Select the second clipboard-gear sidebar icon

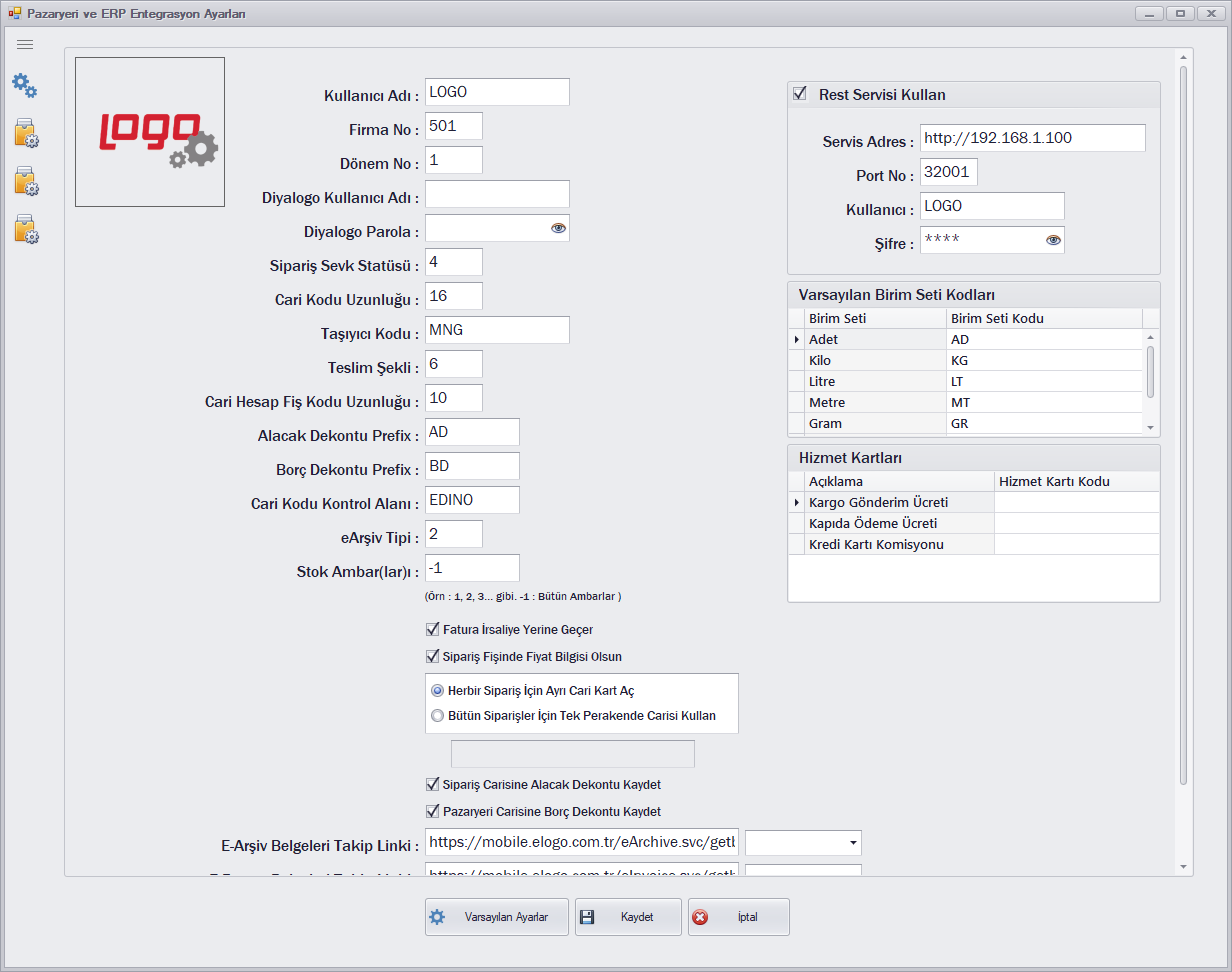click(26, 181)
